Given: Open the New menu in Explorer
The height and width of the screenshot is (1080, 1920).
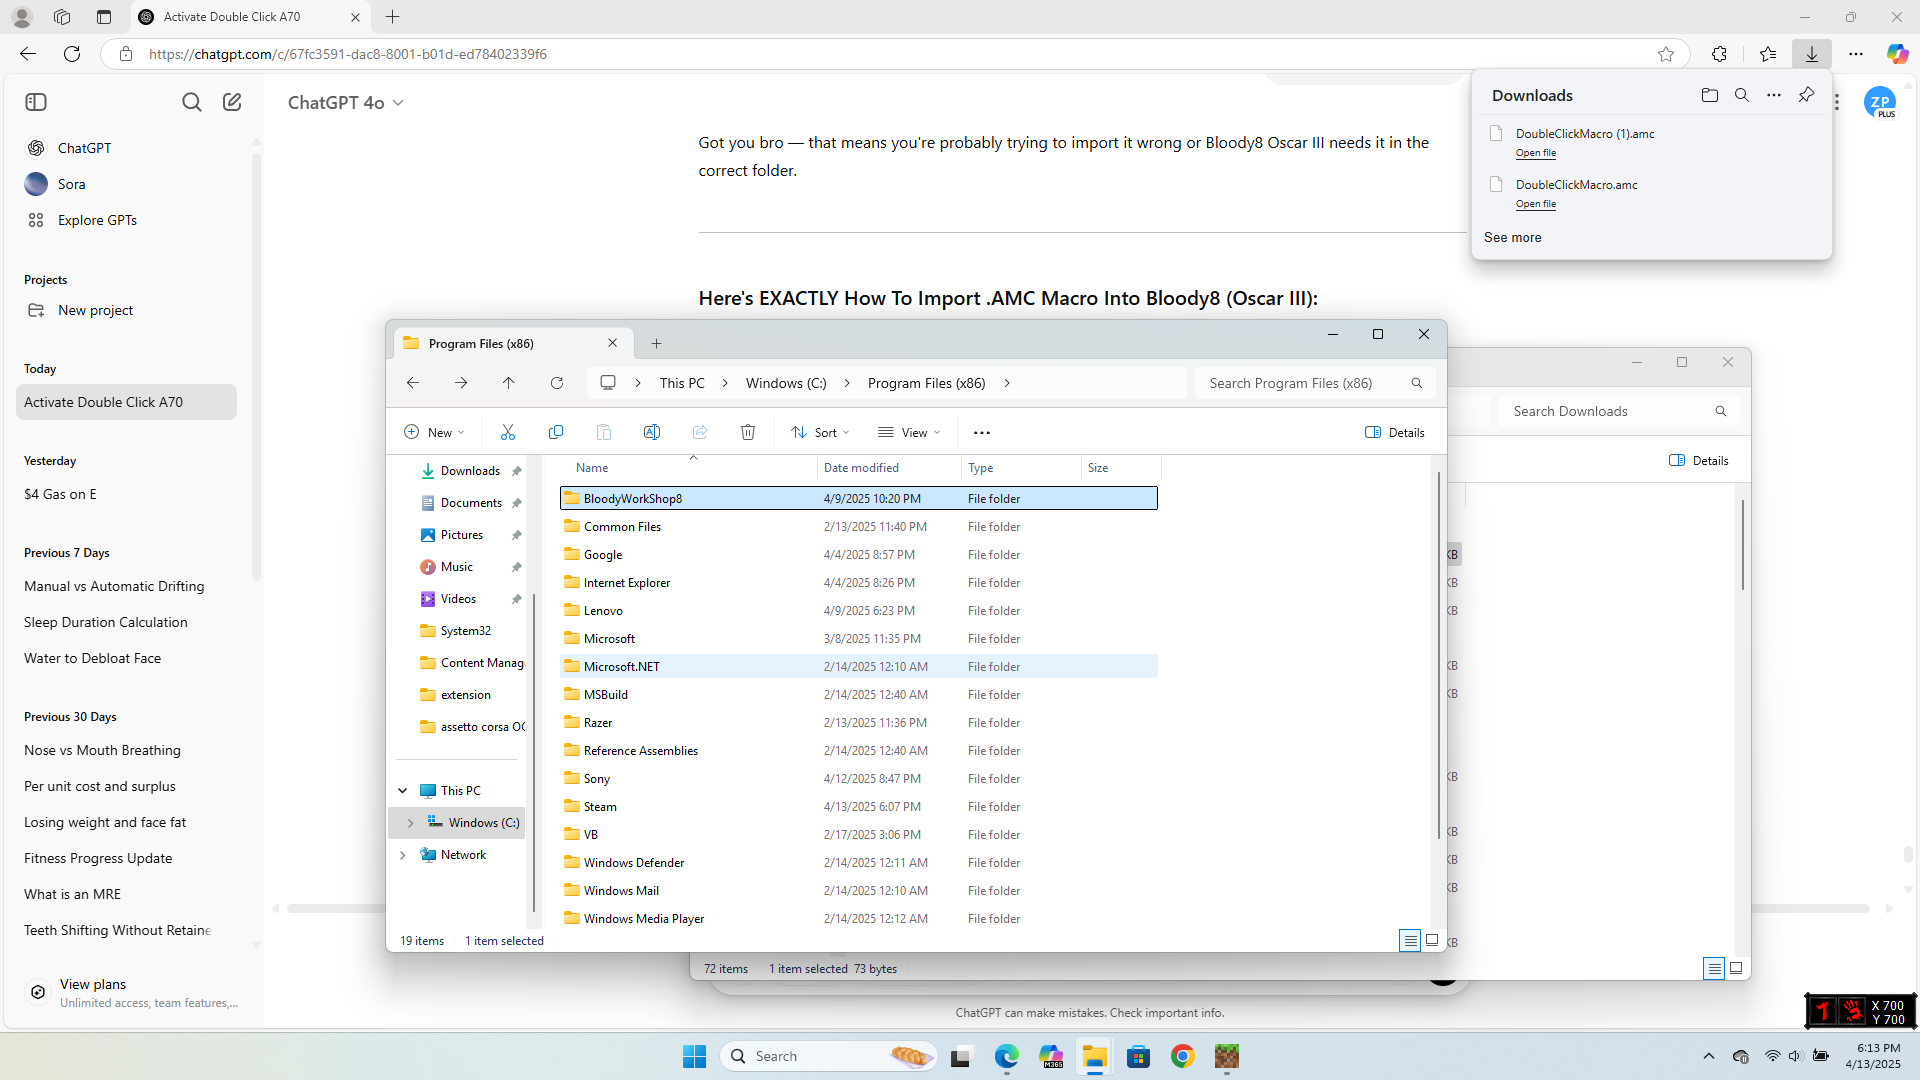Looking at the screenshot, I should (434, 432).
